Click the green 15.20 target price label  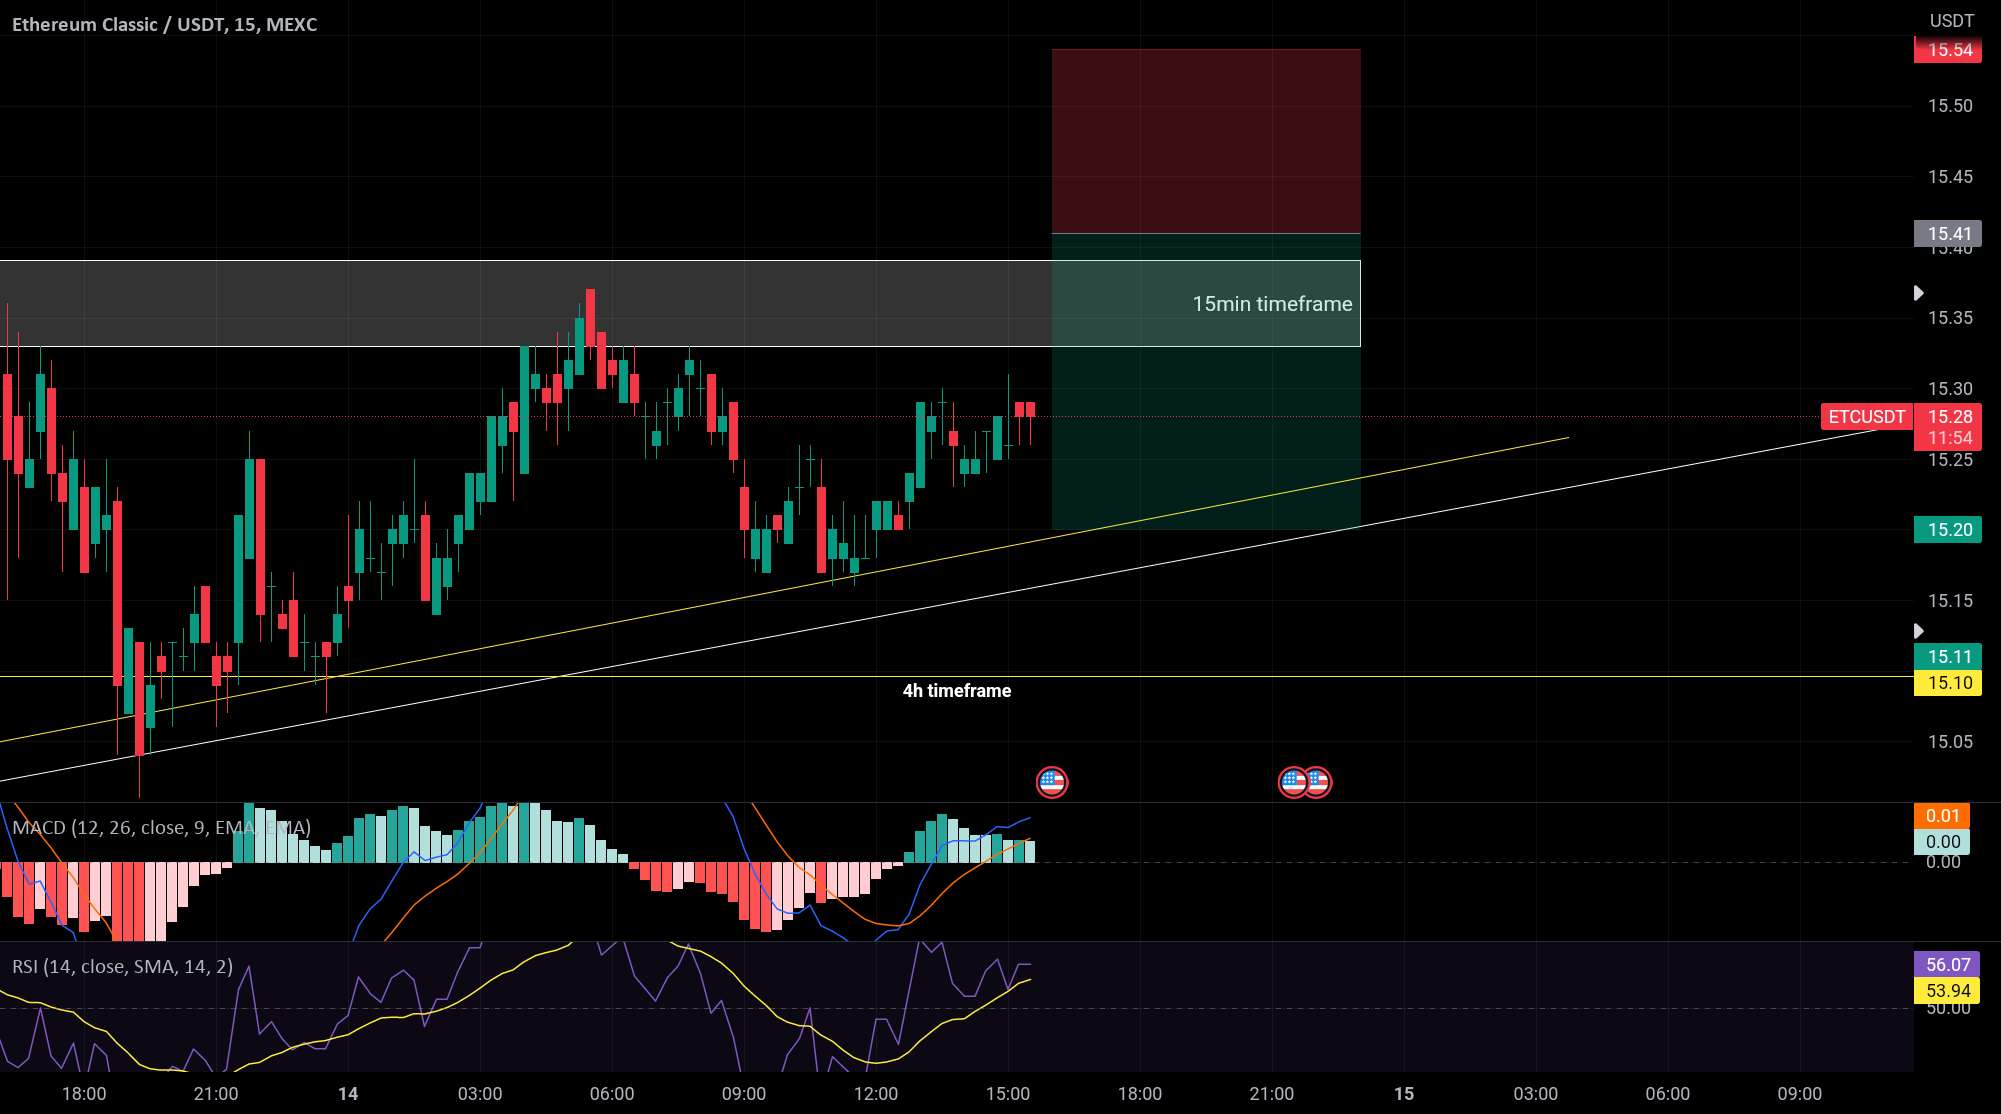point(1948,530)
